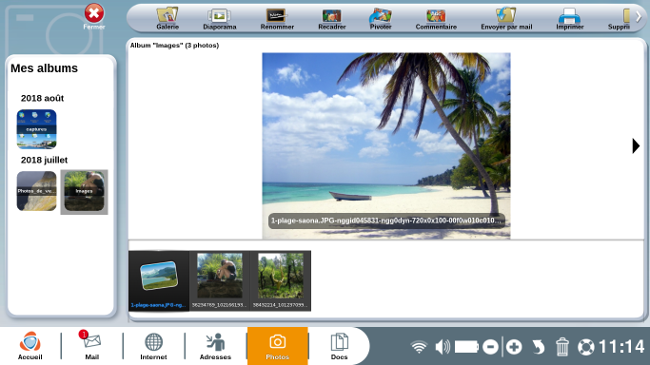Select the Recadrer crop tool
Image resolution: width=650 pixels, height=365 pixels.
(x=332, y=19)
